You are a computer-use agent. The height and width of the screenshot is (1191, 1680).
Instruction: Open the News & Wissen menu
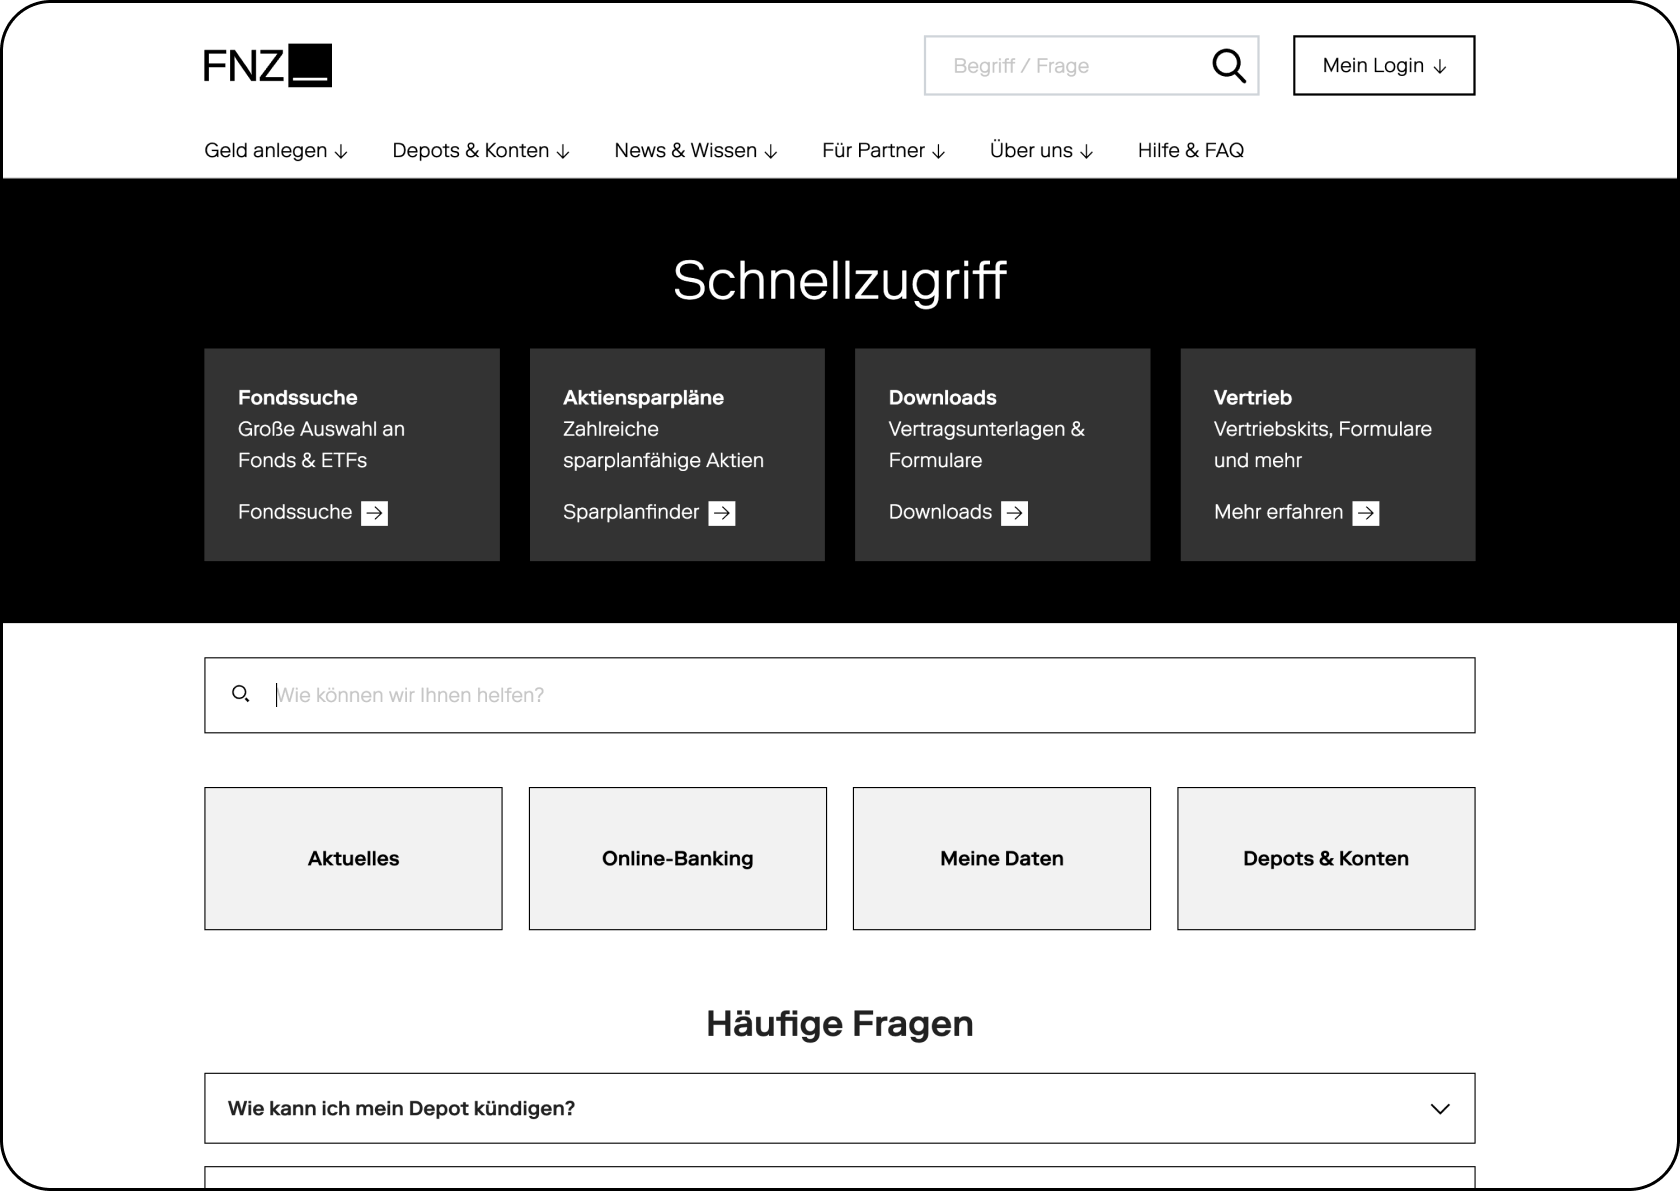click(x=695, y=150)
